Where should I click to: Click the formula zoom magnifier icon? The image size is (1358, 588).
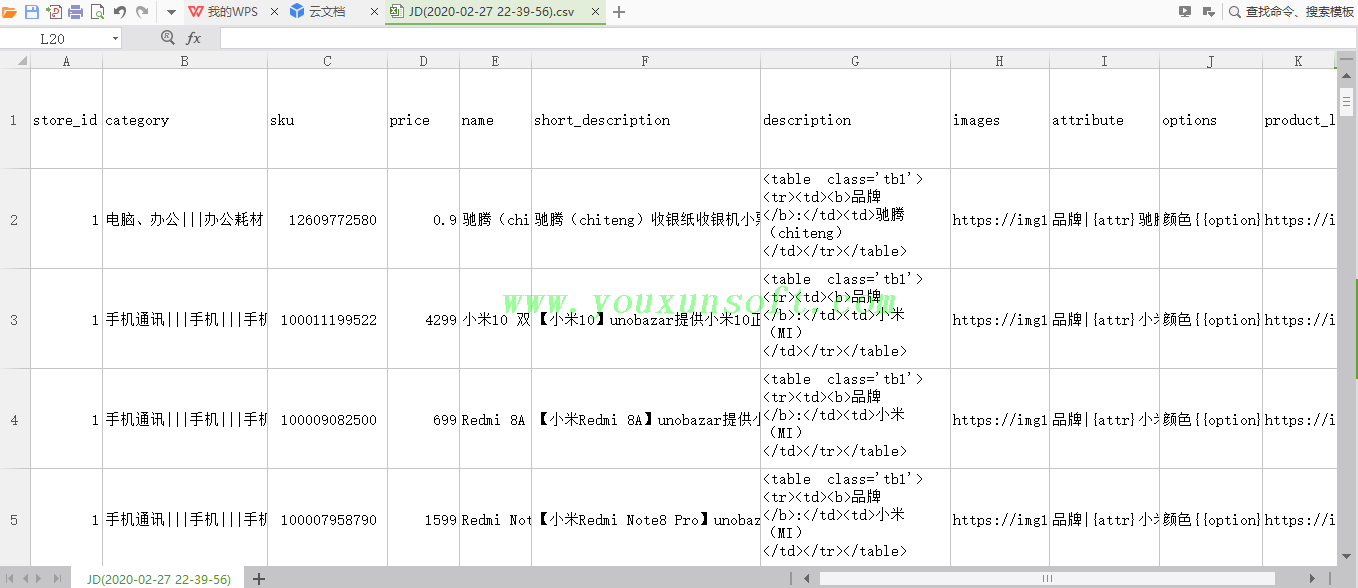point(168,38)
